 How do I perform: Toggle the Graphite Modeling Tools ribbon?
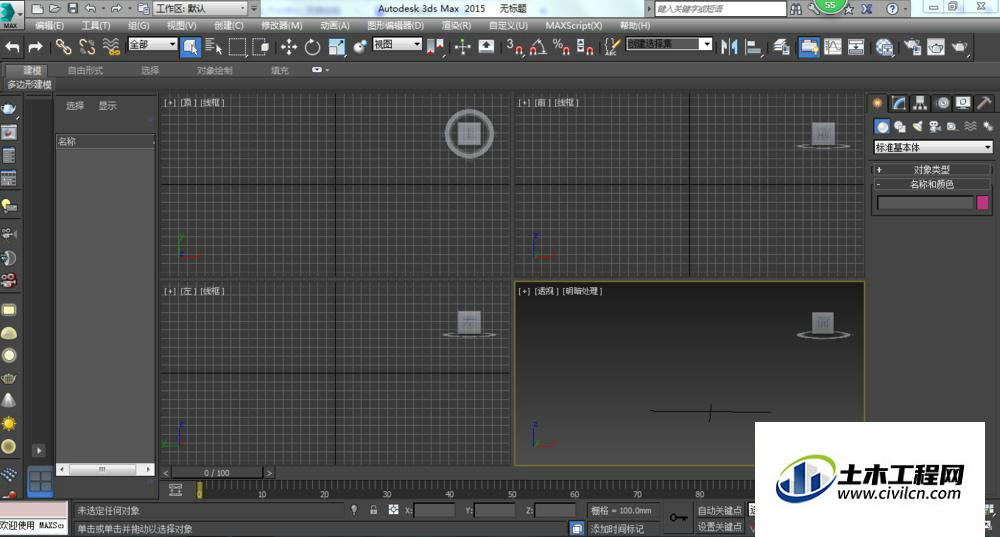tap(808, 47)
